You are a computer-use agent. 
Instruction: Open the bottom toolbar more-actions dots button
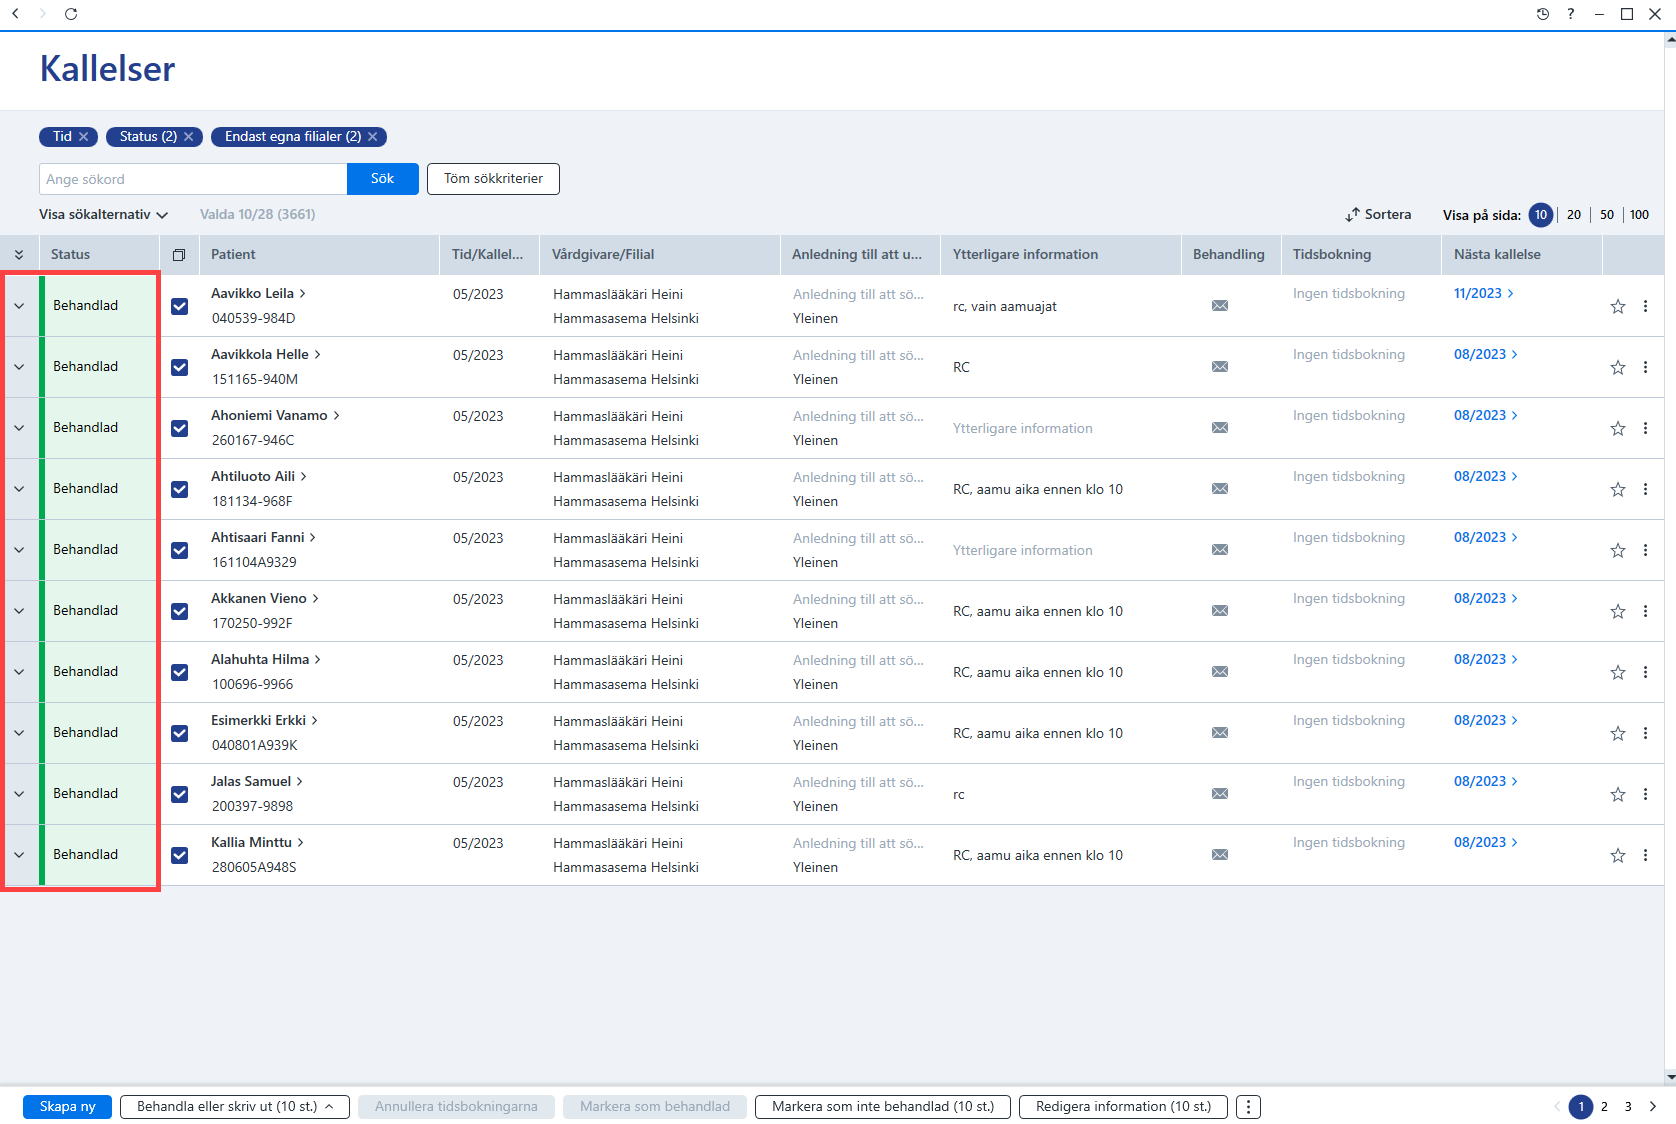[x=1248, y=1107]
